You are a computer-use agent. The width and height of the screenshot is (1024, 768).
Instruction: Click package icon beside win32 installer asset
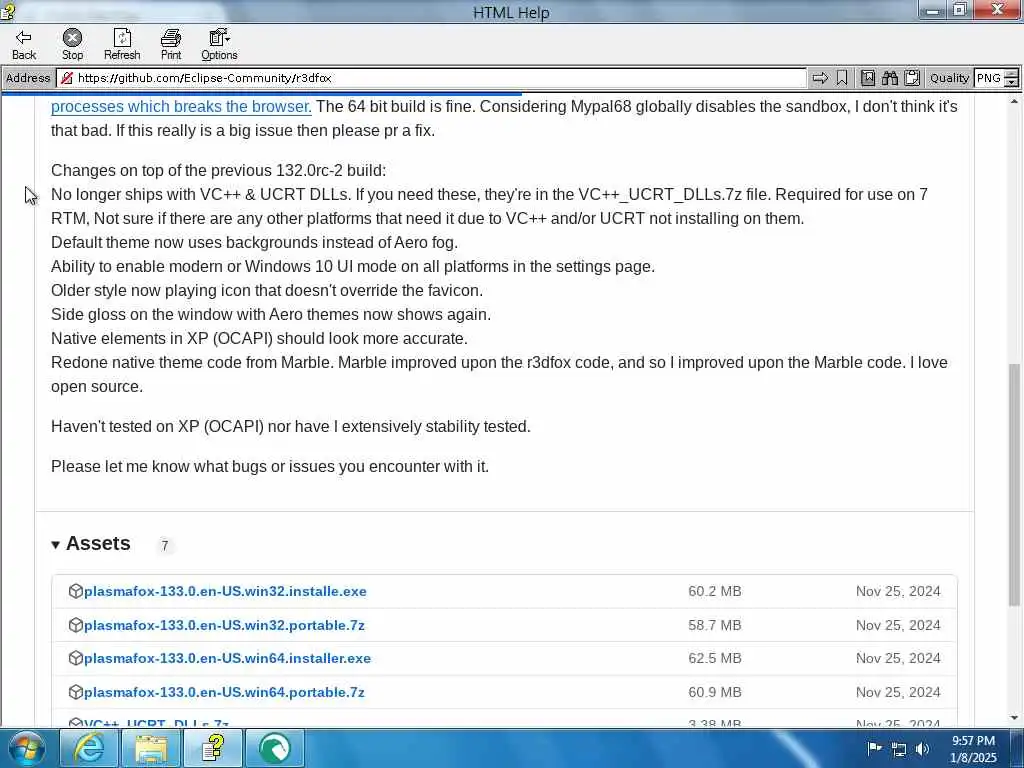(x=76, y=591)
